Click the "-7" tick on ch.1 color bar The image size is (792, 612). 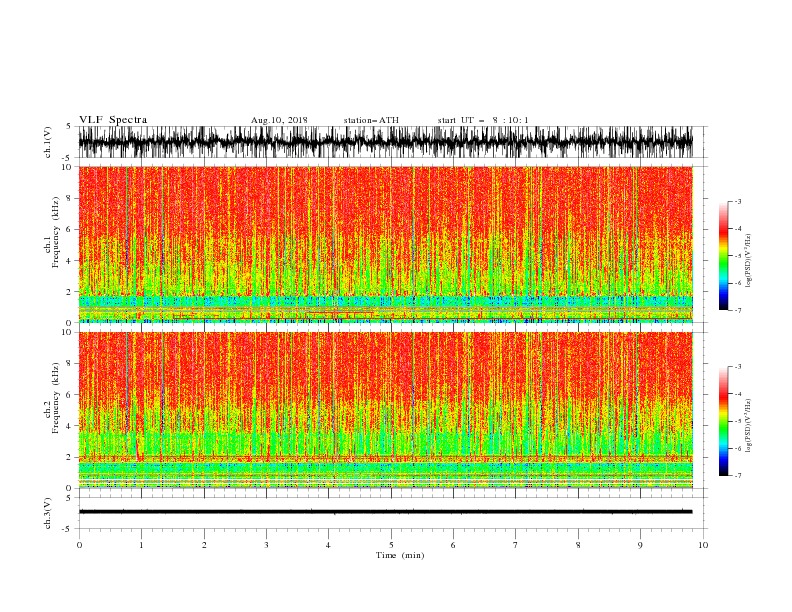coord(737,310)
